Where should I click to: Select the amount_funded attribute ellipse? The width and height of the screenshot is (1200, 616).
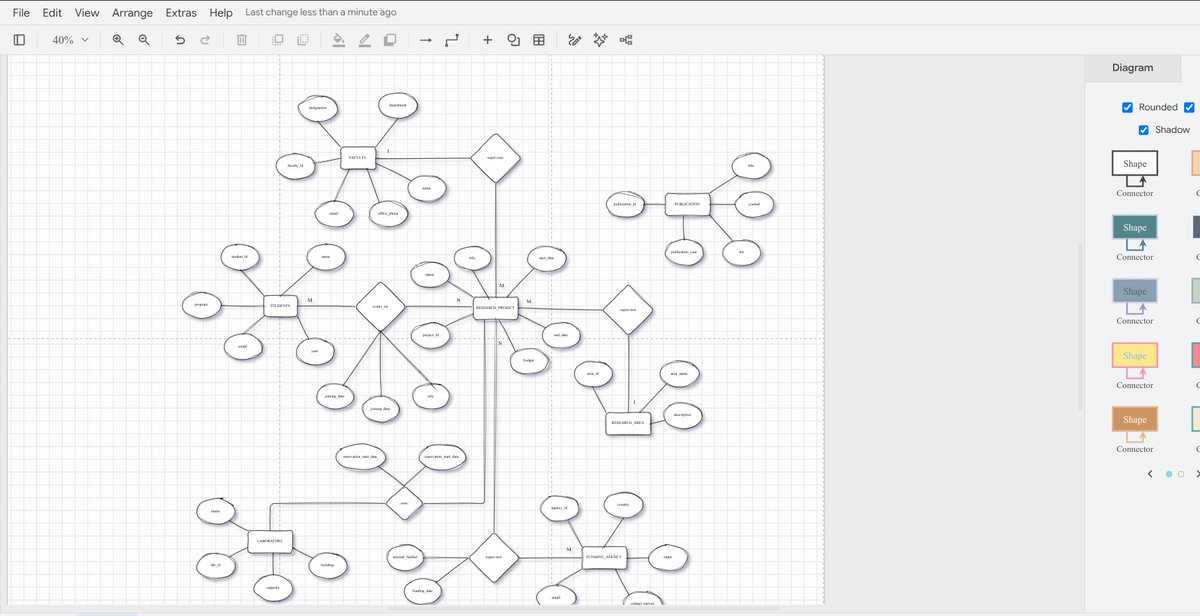tap(404, 556)
